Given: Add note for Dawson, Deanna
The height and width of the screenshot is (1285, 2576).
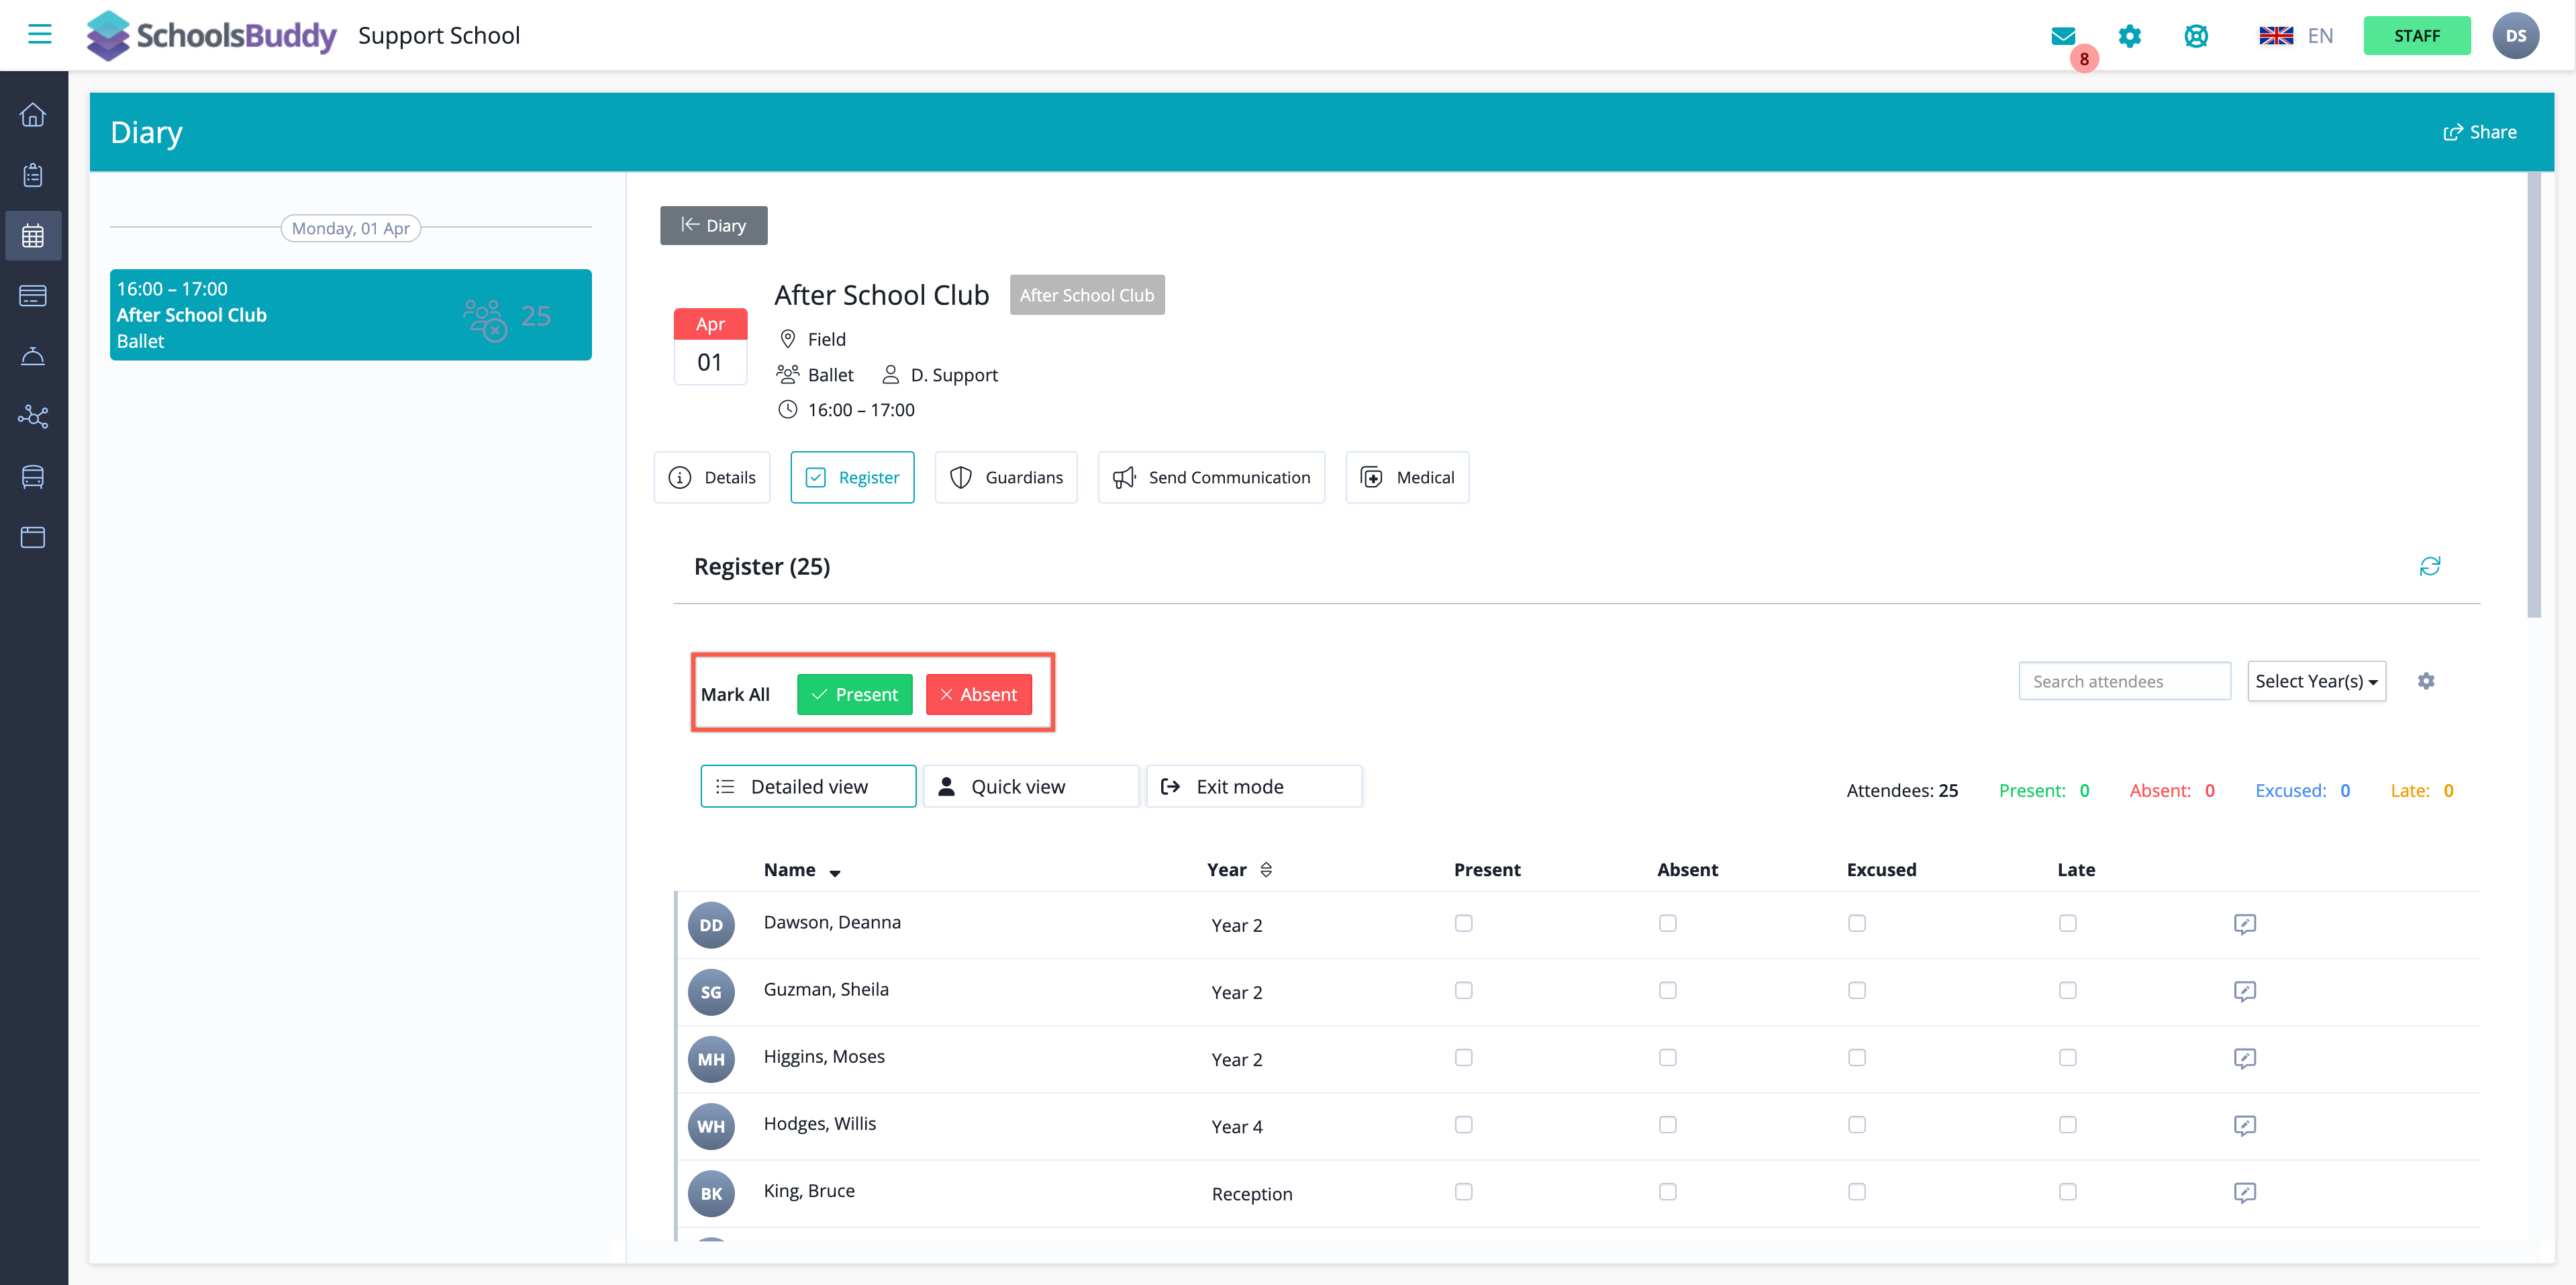Looking at the screenshot, I should 2245,924.
